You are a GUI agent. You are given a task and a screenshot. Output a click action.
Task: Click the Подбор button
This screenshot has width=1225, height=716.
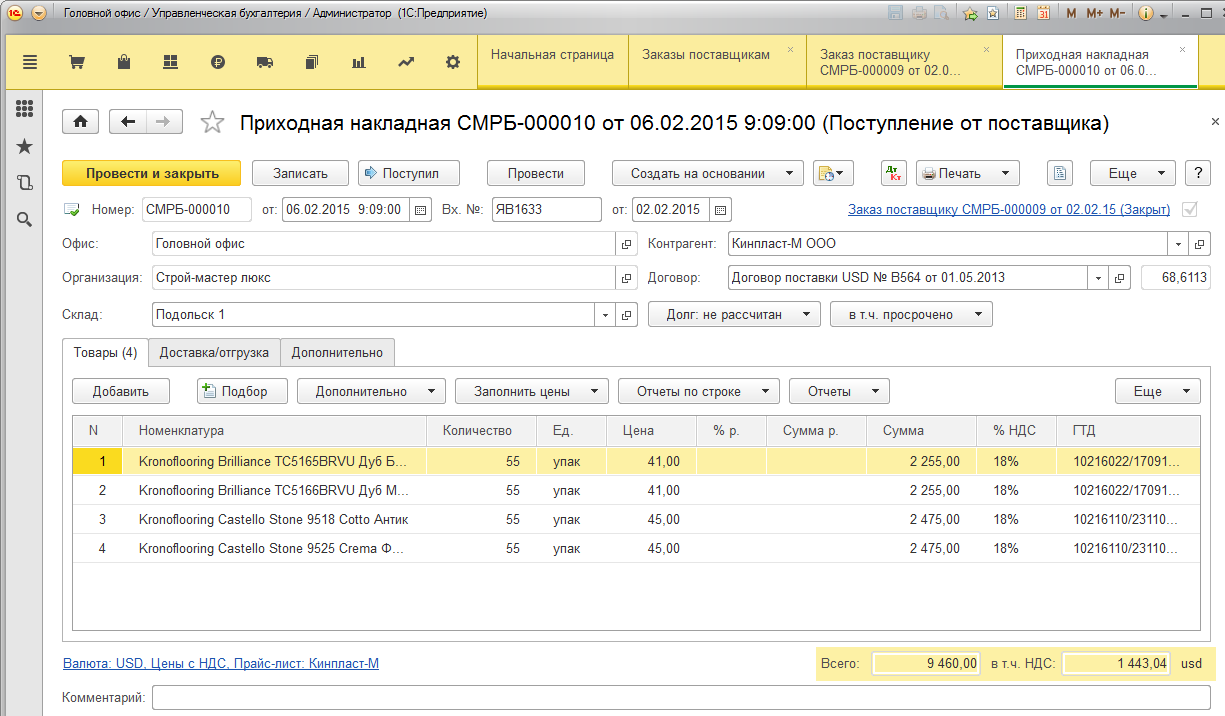coord(242,391)
